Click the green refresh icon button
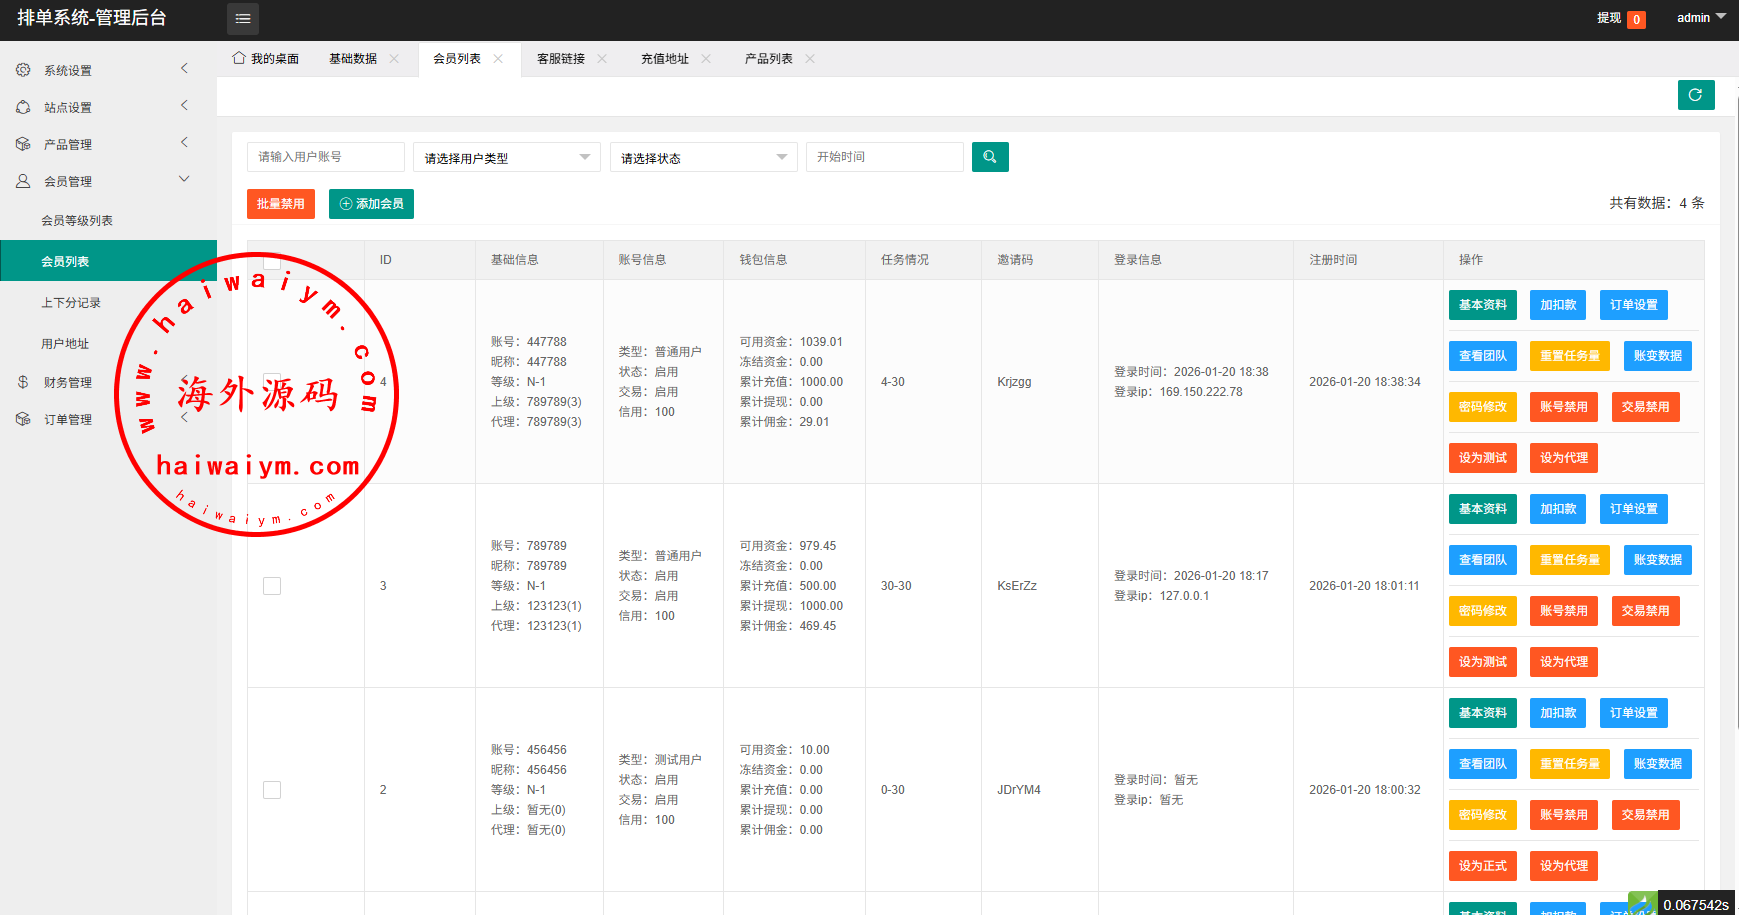1739x915 pixels. 1696,95
